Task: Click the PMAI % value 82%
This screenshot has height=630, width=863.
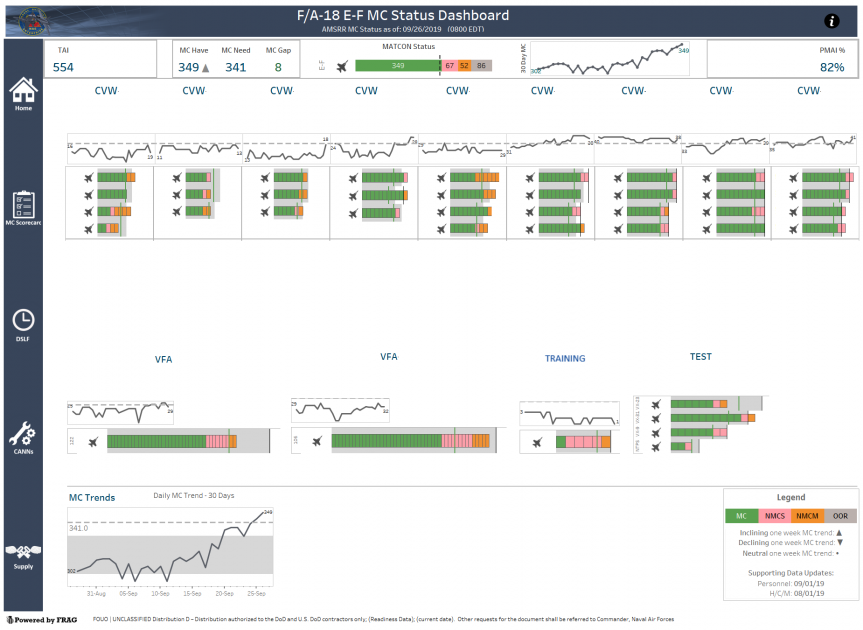Action: [x=832, y=67]
